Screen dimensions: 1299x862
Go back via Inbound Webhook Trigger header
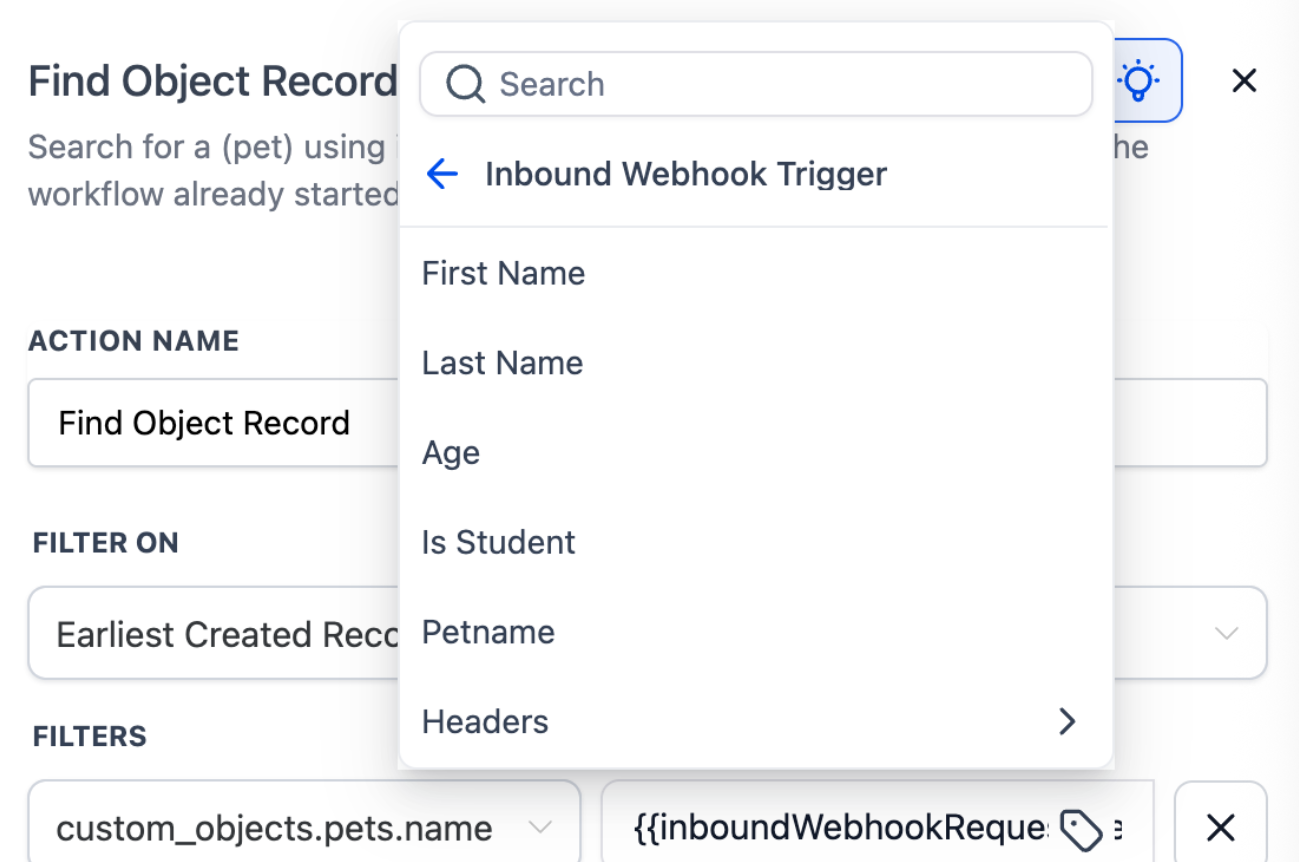click(685, 174)
